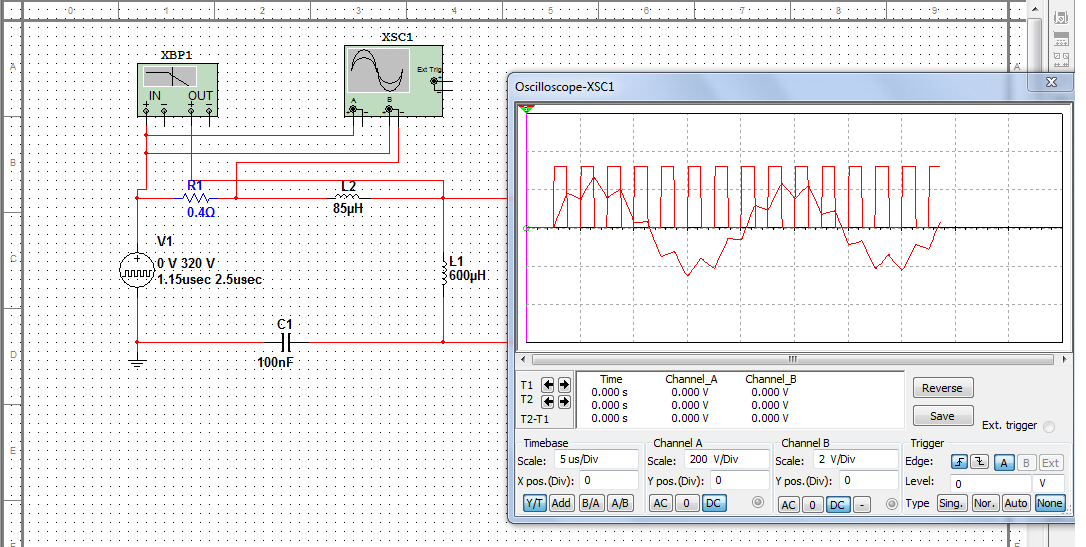Set trigger type to Auto
This screenshot has height=547, width=1086.
point(1016,503)
